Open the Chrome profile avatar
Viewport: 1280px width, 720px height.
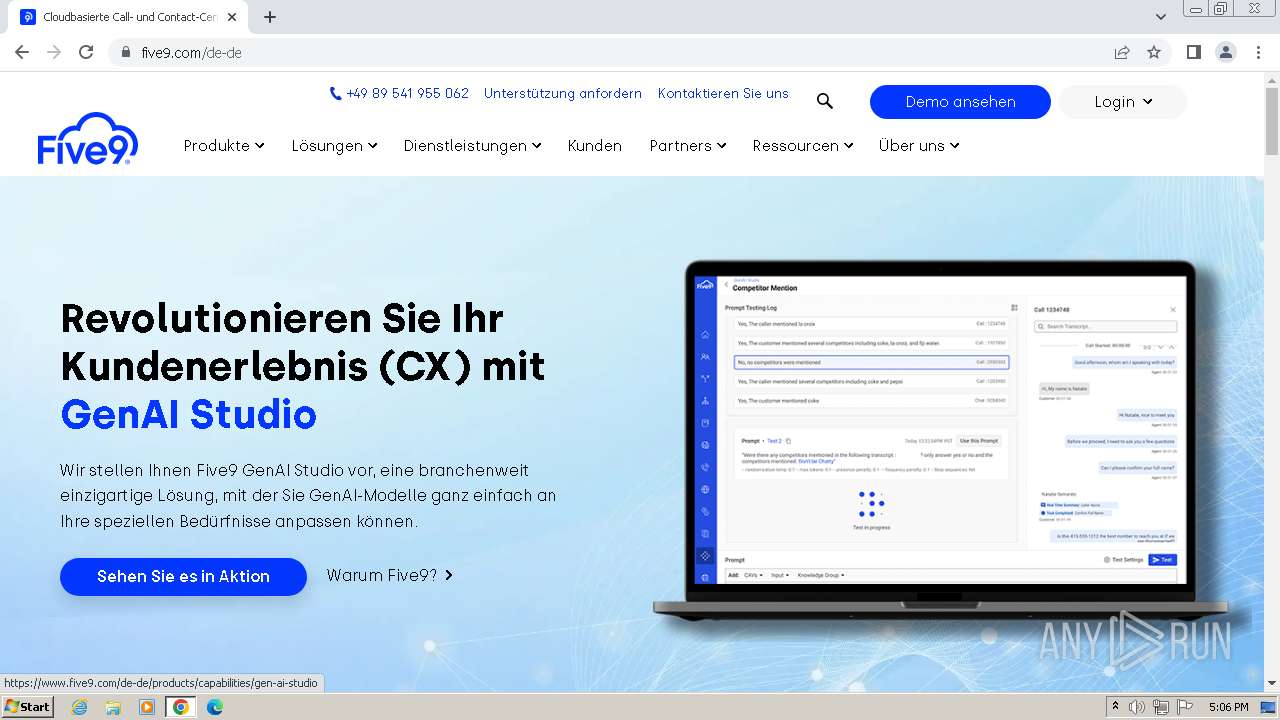point(1225,52)
